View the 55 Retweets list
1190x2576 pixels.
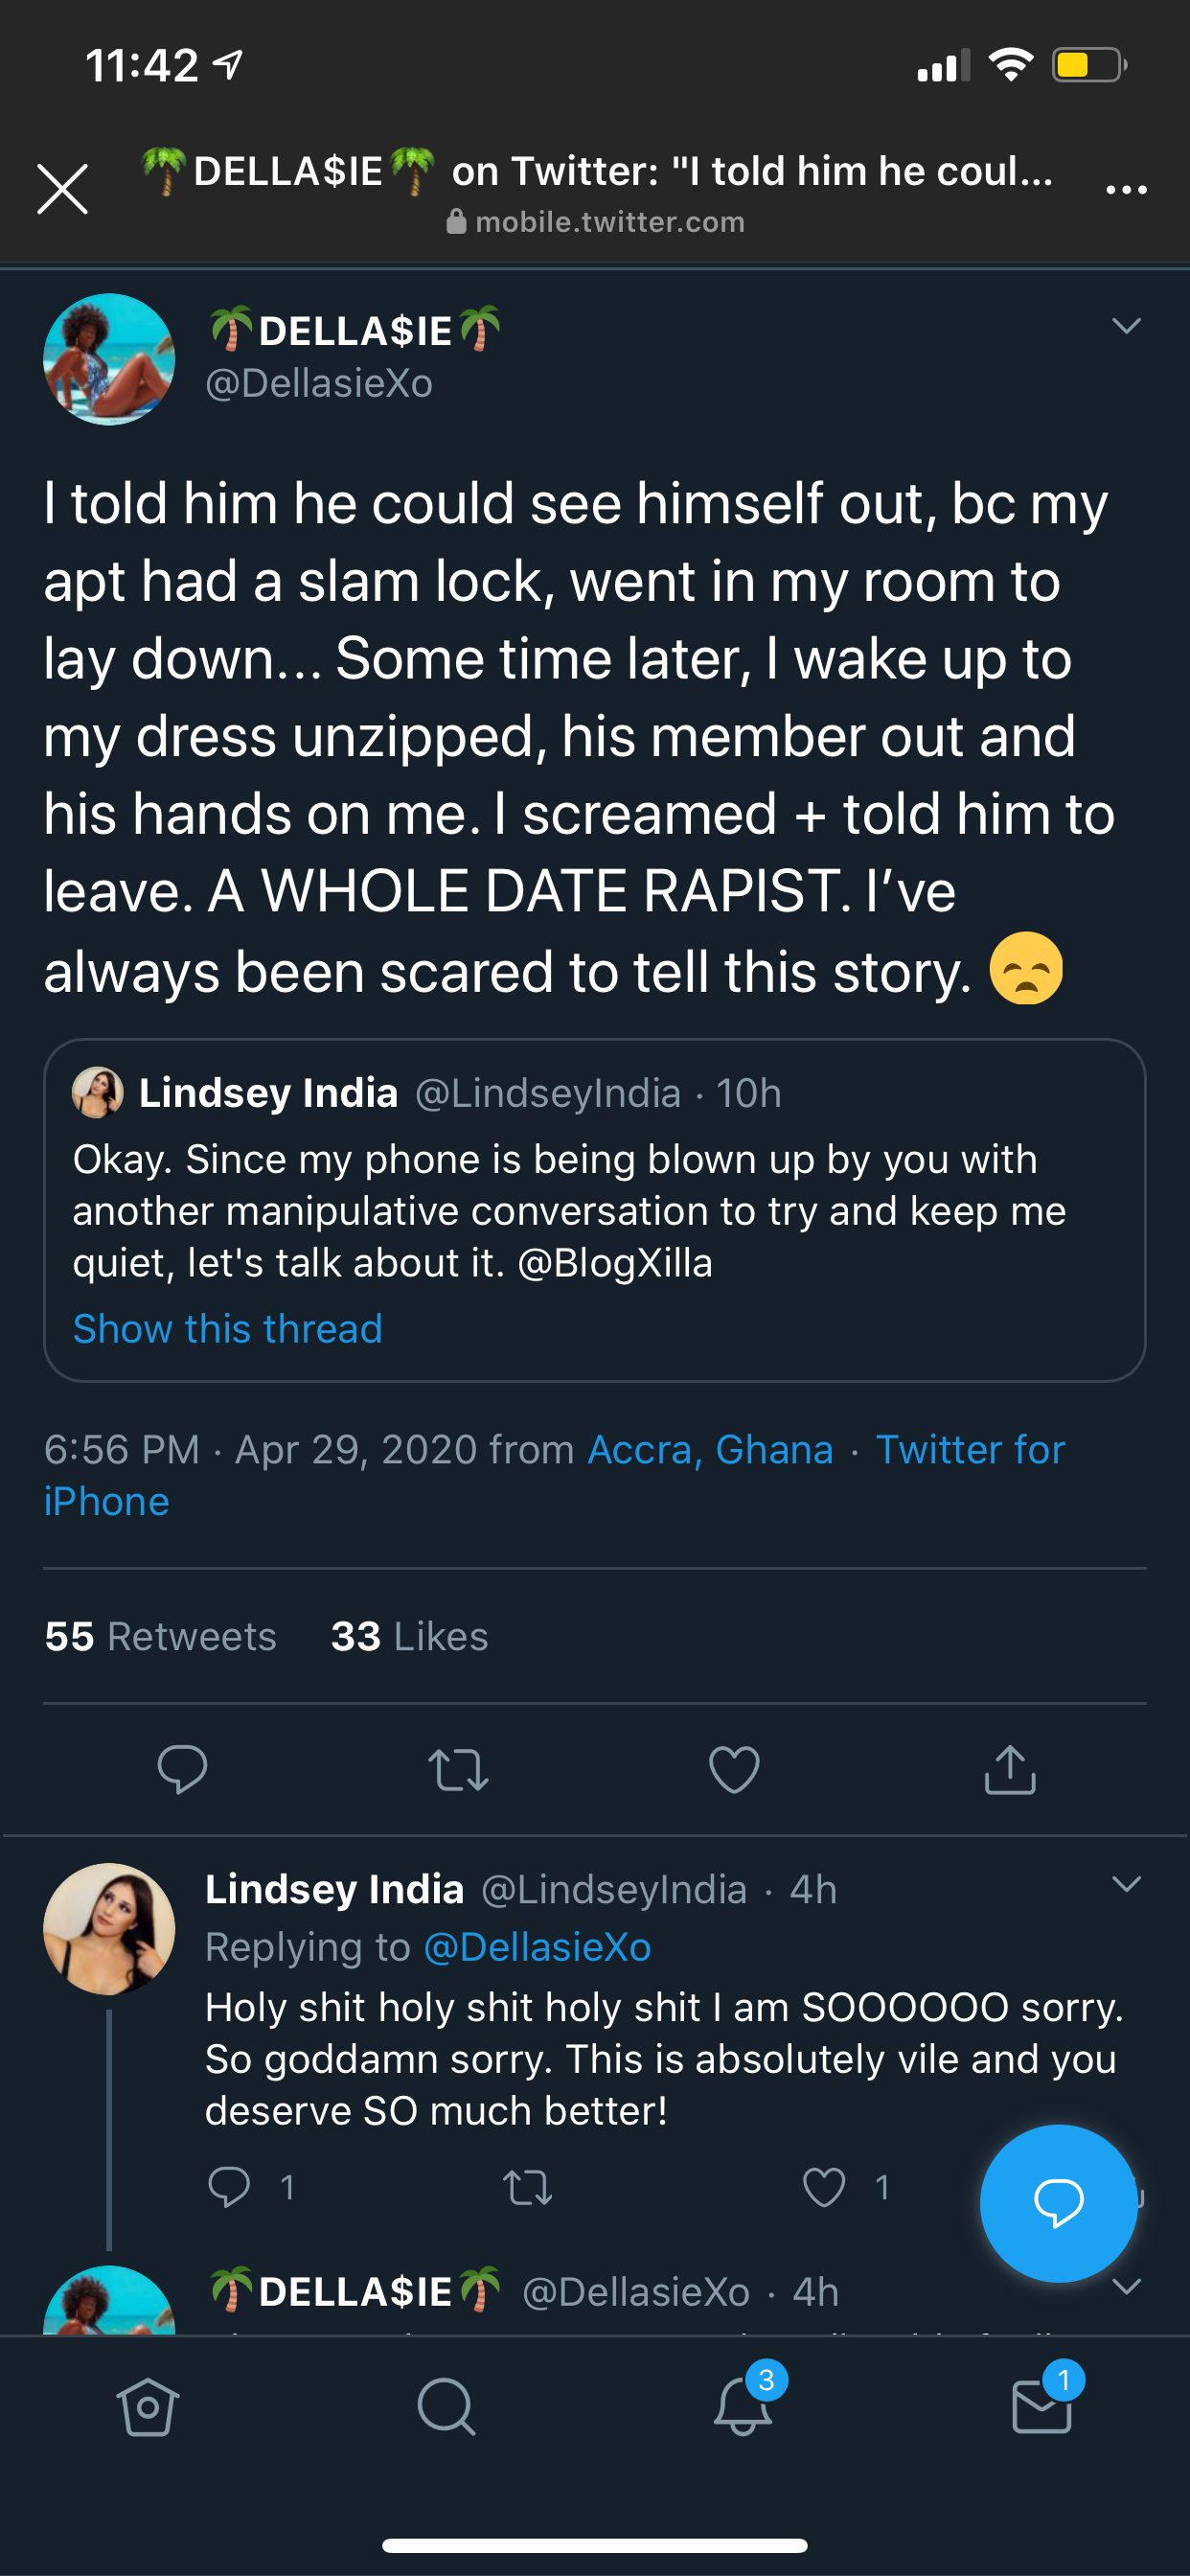click(160, 1636)
